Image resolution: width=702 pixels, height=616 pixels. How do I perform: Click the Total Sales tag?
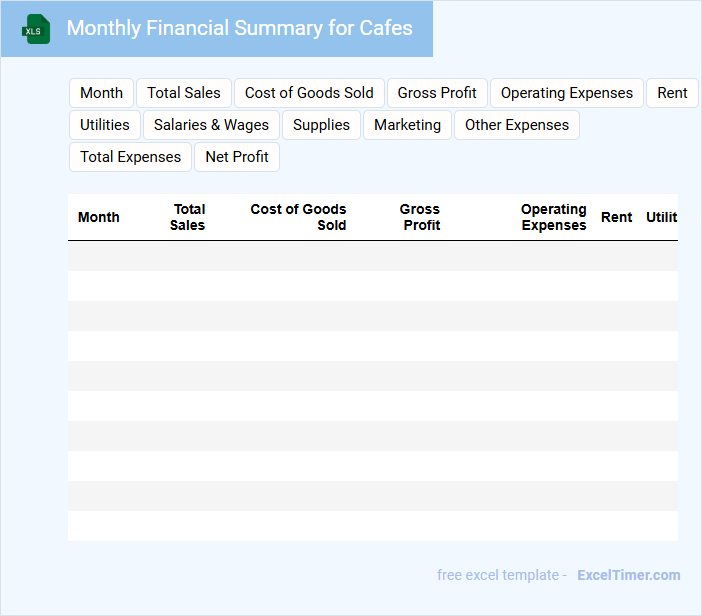point(184,93)
